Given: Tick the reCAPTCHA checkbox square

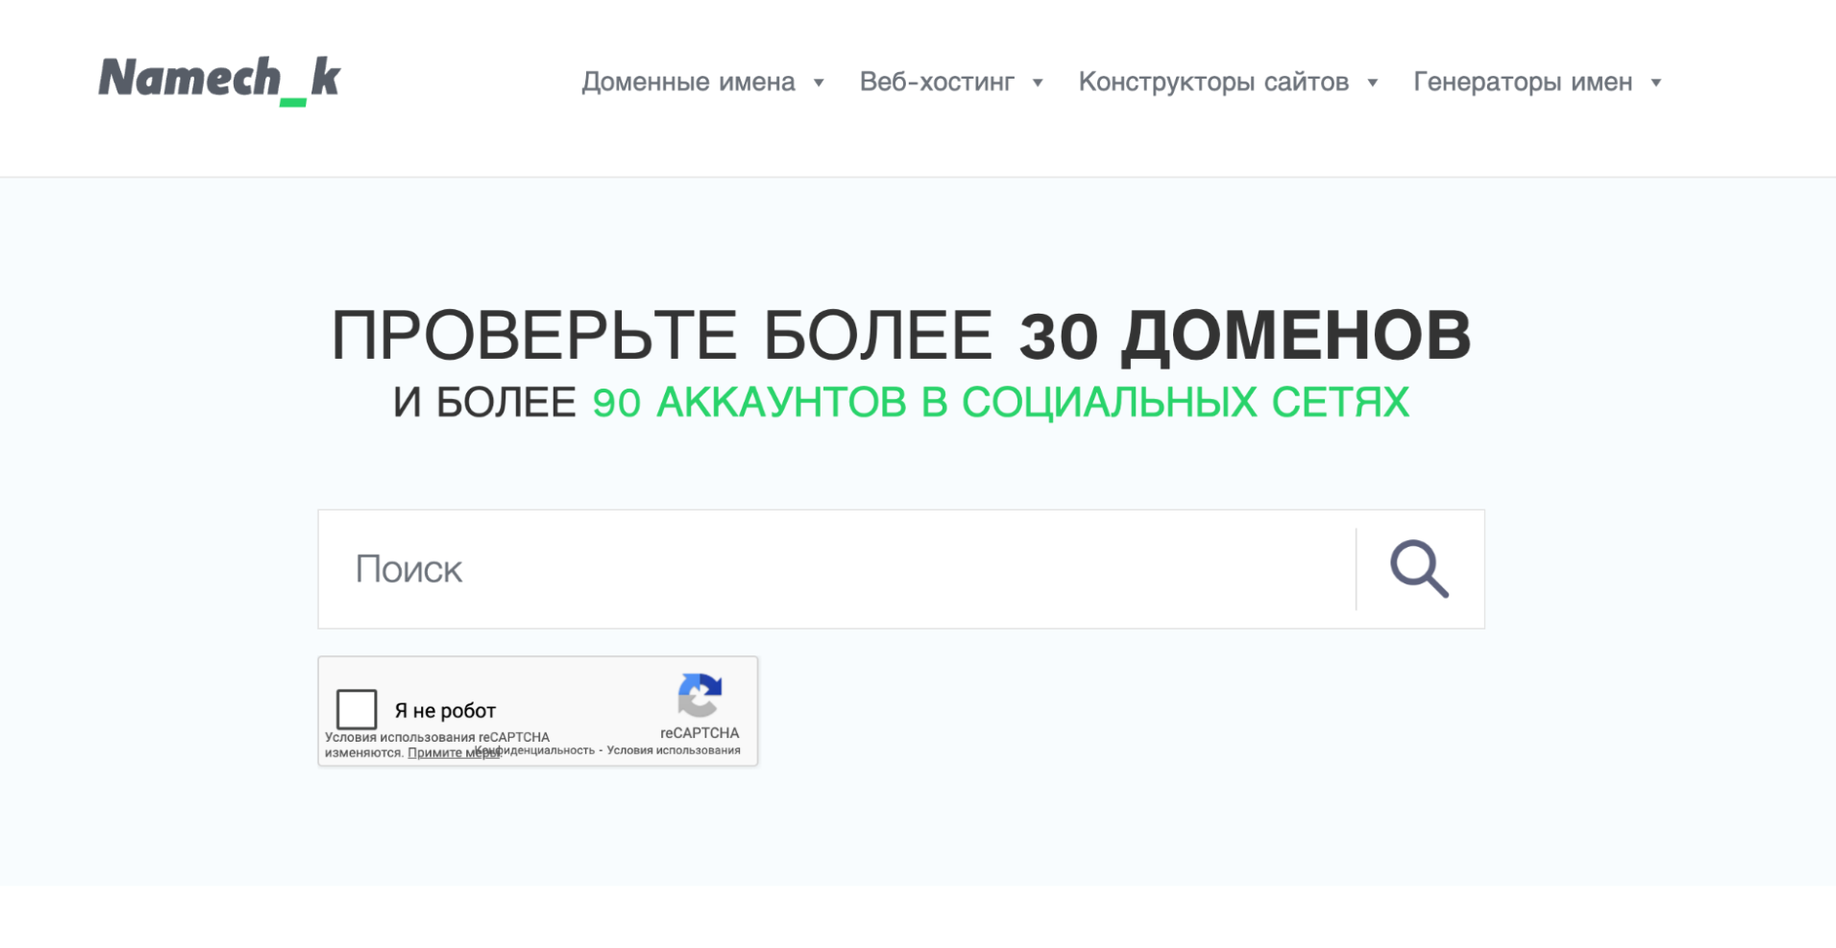Looking at the screenshot, I should (x=356, y=709).
